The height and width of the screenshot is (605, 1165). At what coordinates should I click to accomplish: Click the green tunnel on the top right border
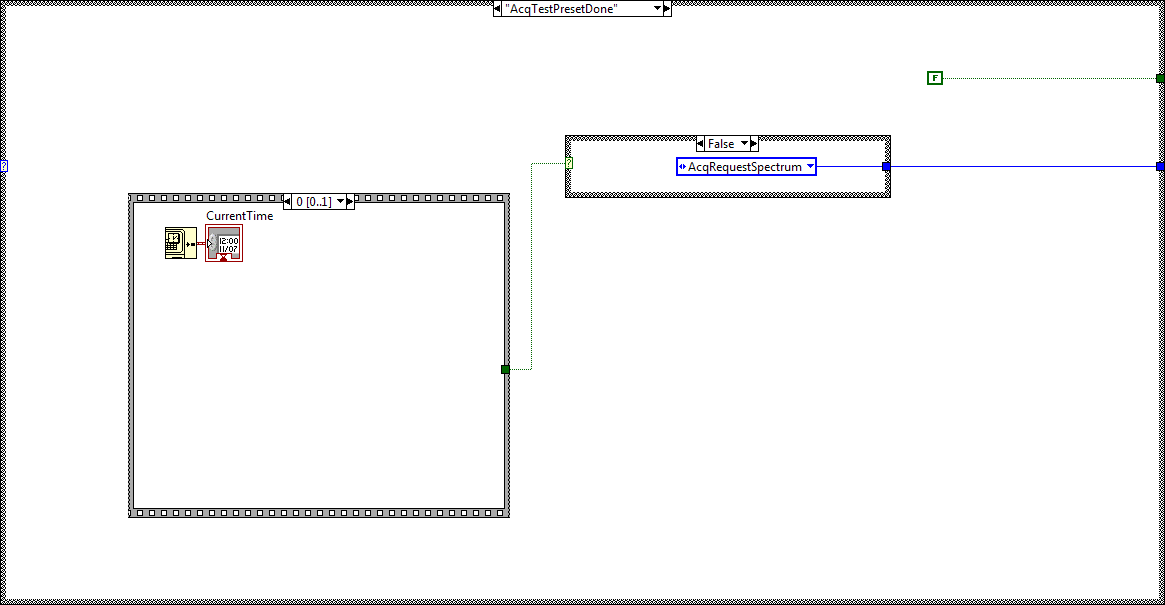click(x=1159, y=77)
